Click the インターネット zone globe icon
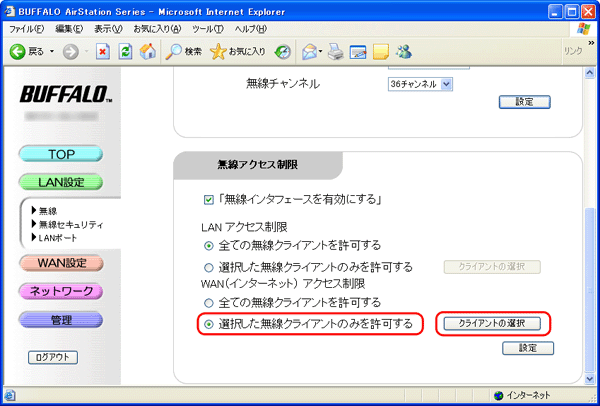The height and width of the screenshot is (406, 600). (x=498, y=395)
